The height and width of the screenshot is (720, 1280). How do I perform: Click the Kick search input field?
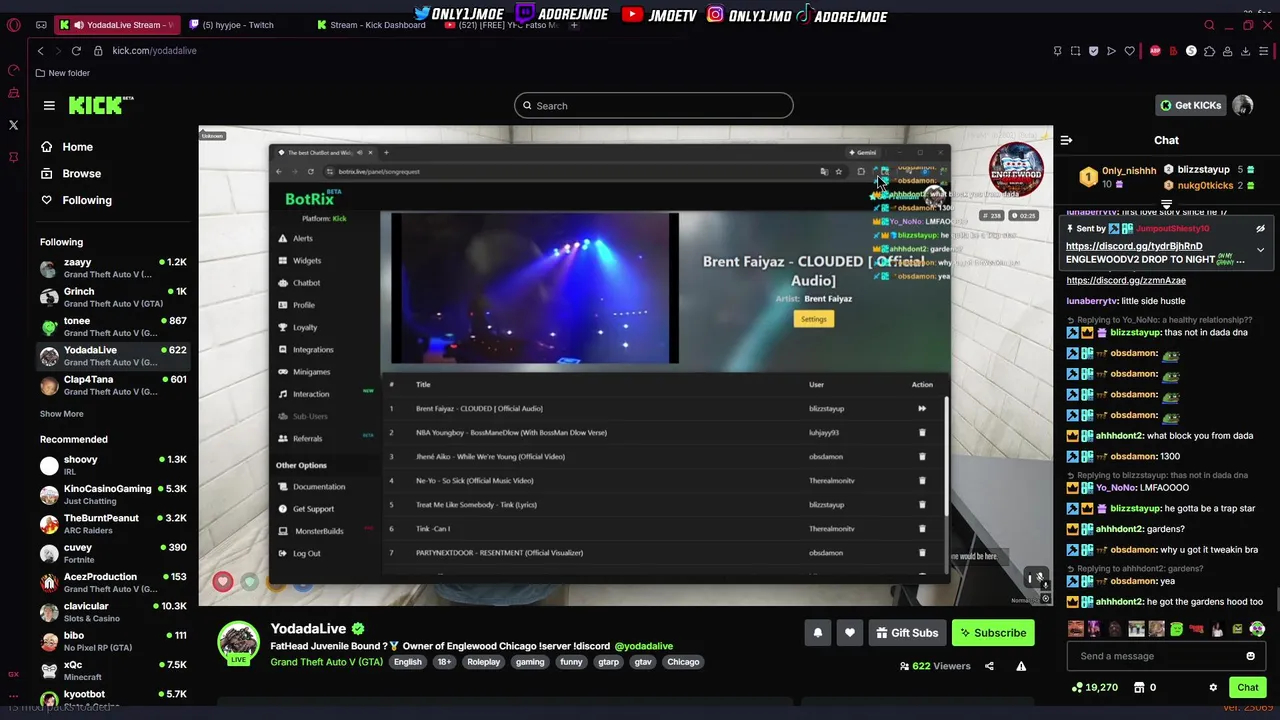pos(654,105)
